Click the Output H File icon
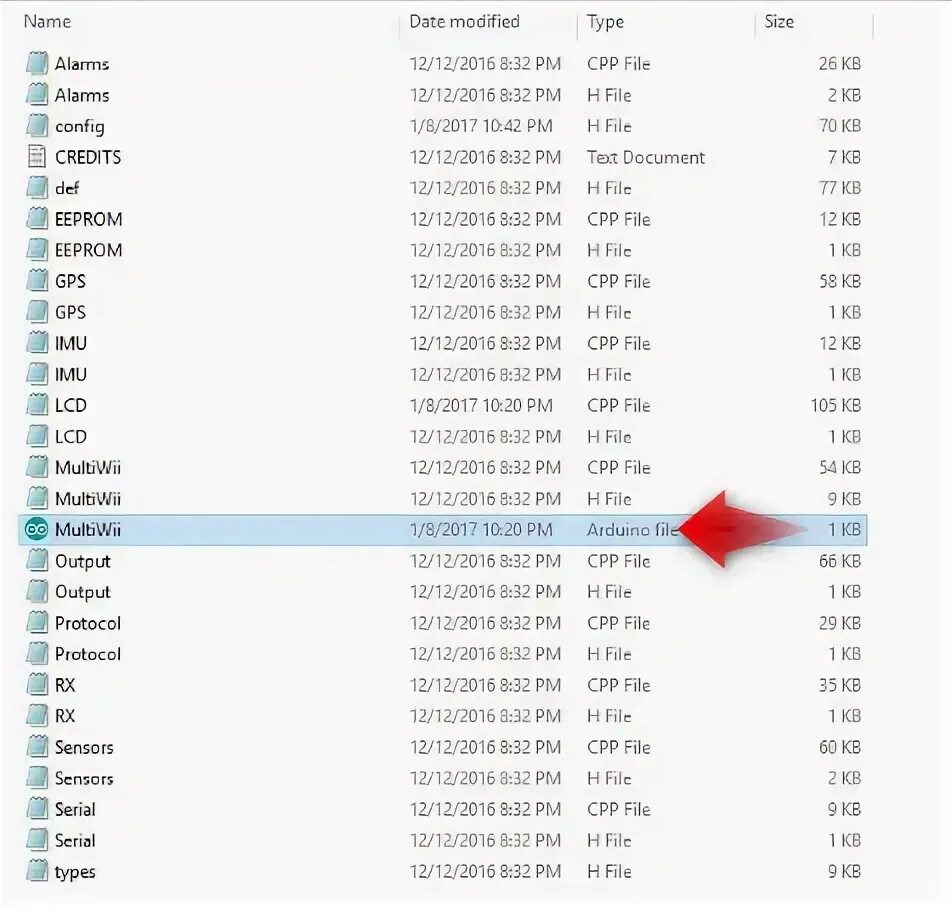The image size is (952, 908). pyautogui.click(x=37, y=592)
